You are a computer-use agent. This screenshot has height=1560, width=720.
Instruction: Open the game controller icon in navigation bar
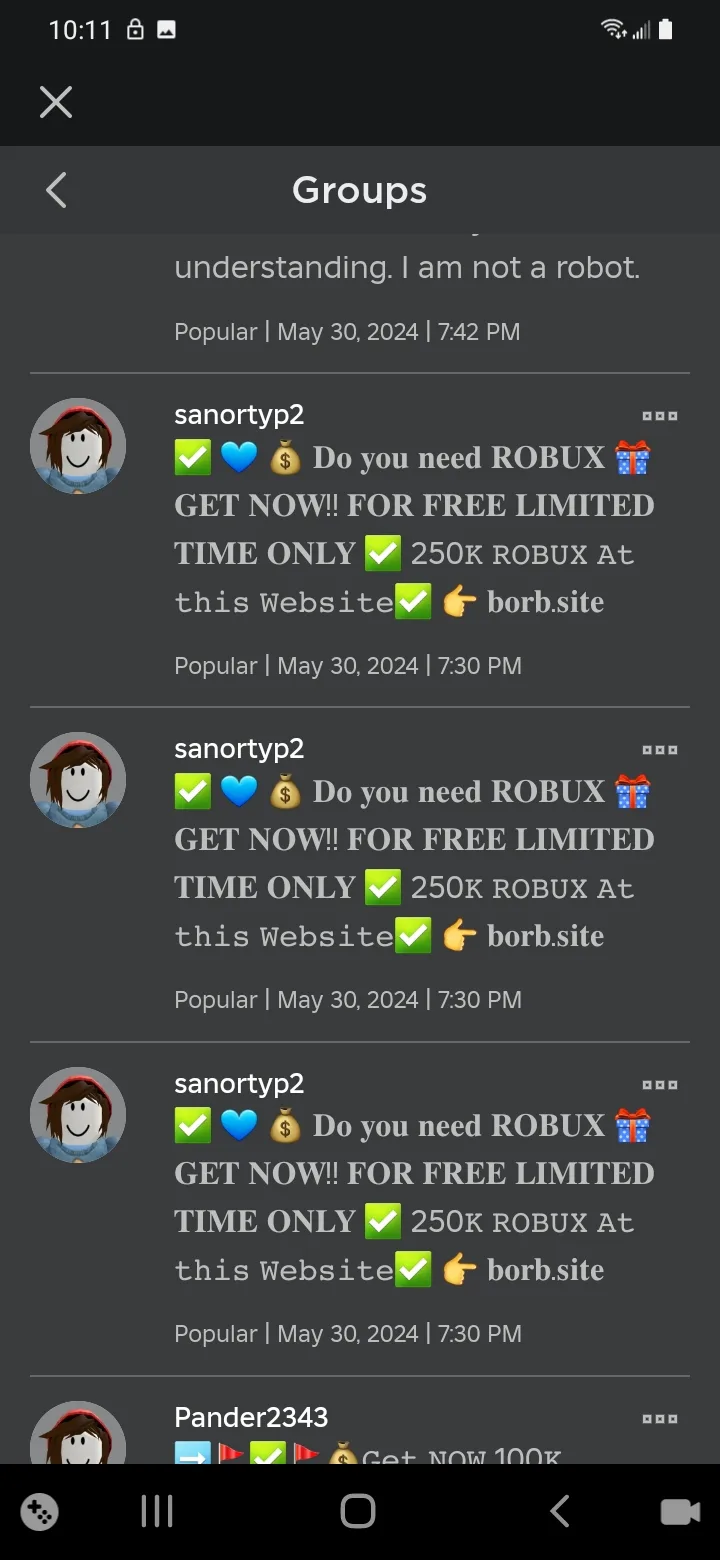pos(40,1511)
